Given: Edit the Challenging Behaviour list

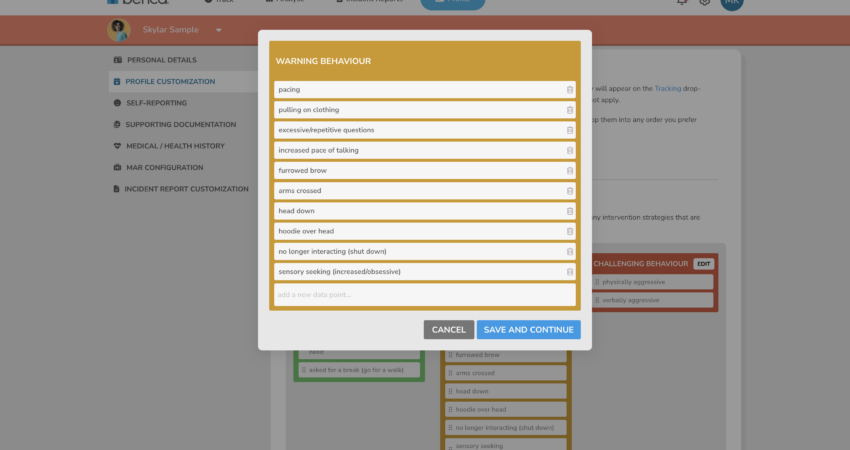Looking at the screenshot, I should tap(704, 264).
